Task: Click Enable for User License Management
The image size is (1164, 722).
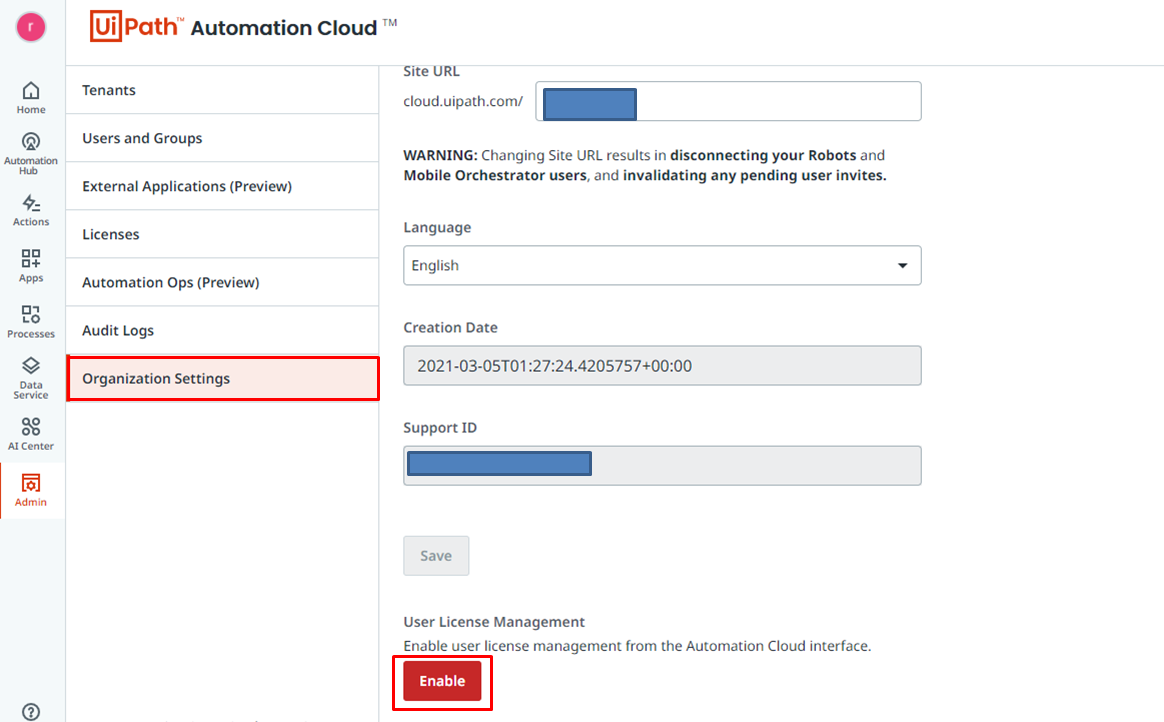Action: [442, 681]
